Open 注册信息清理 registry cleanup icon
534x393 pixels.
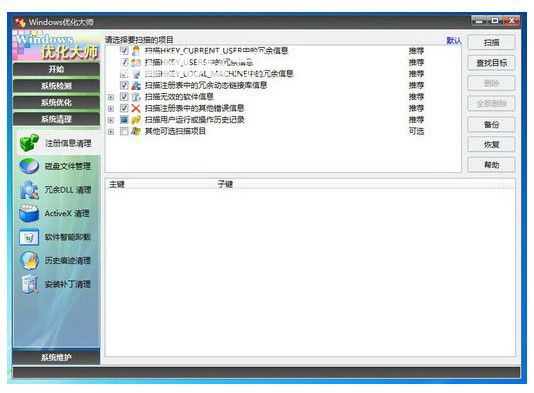(x=29, y=143)
